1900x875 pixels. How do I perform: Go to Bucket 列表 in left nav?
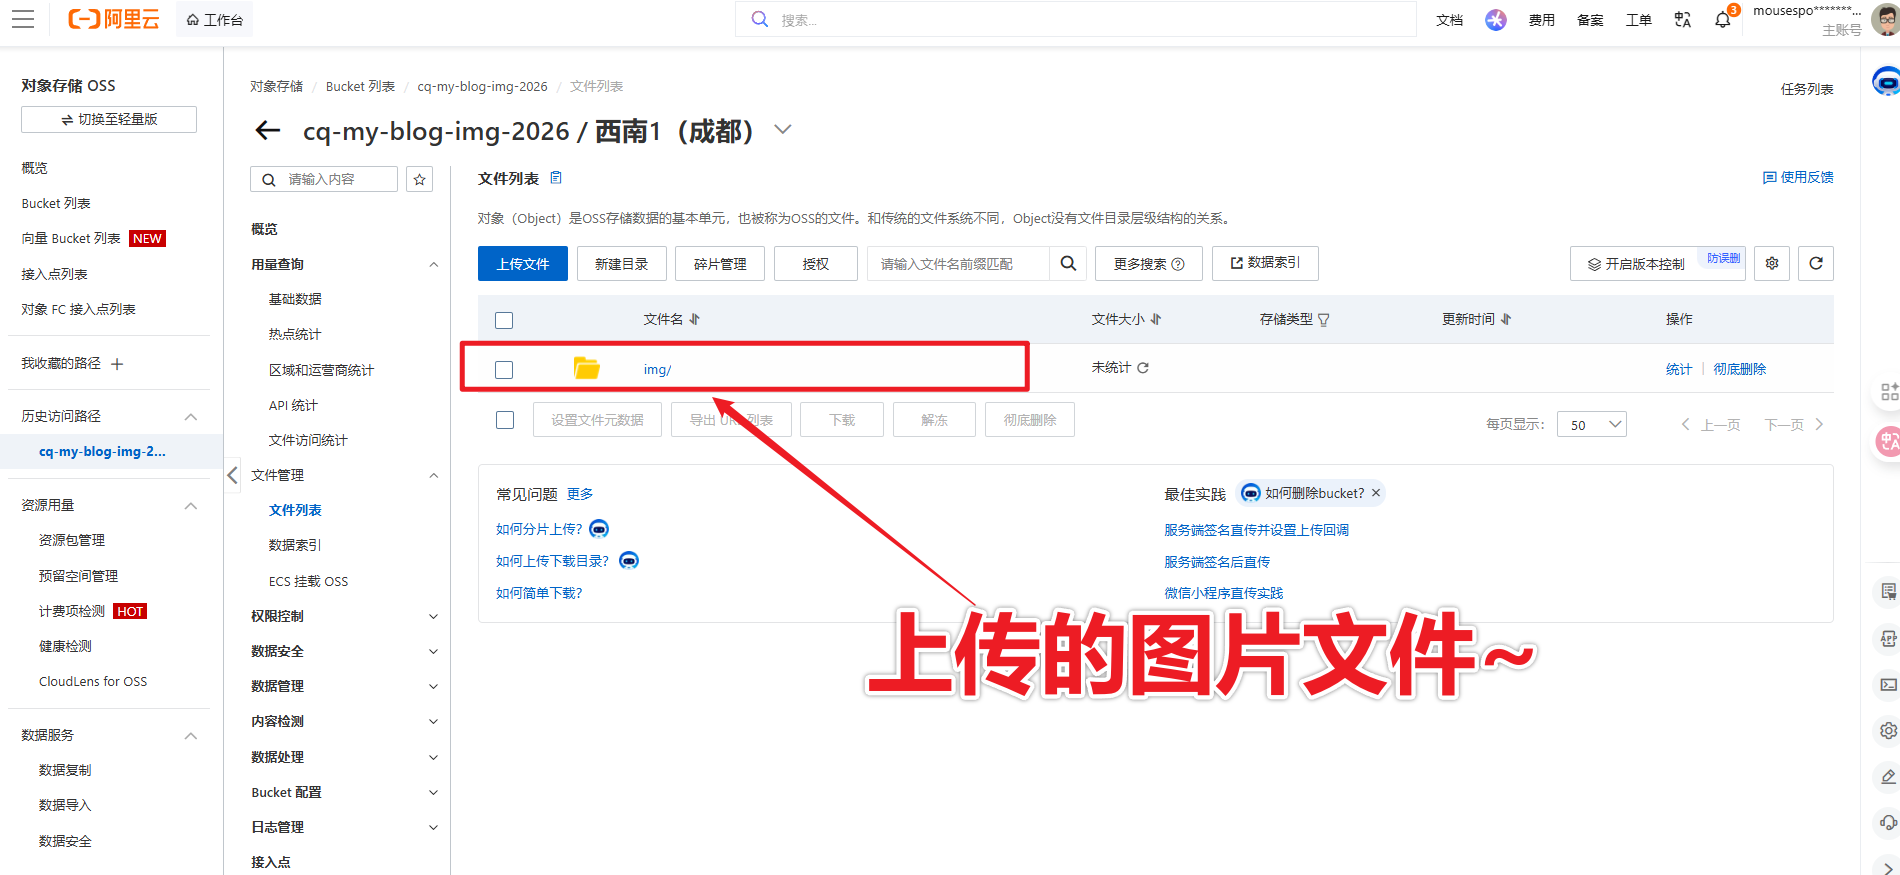pos(56,203)
